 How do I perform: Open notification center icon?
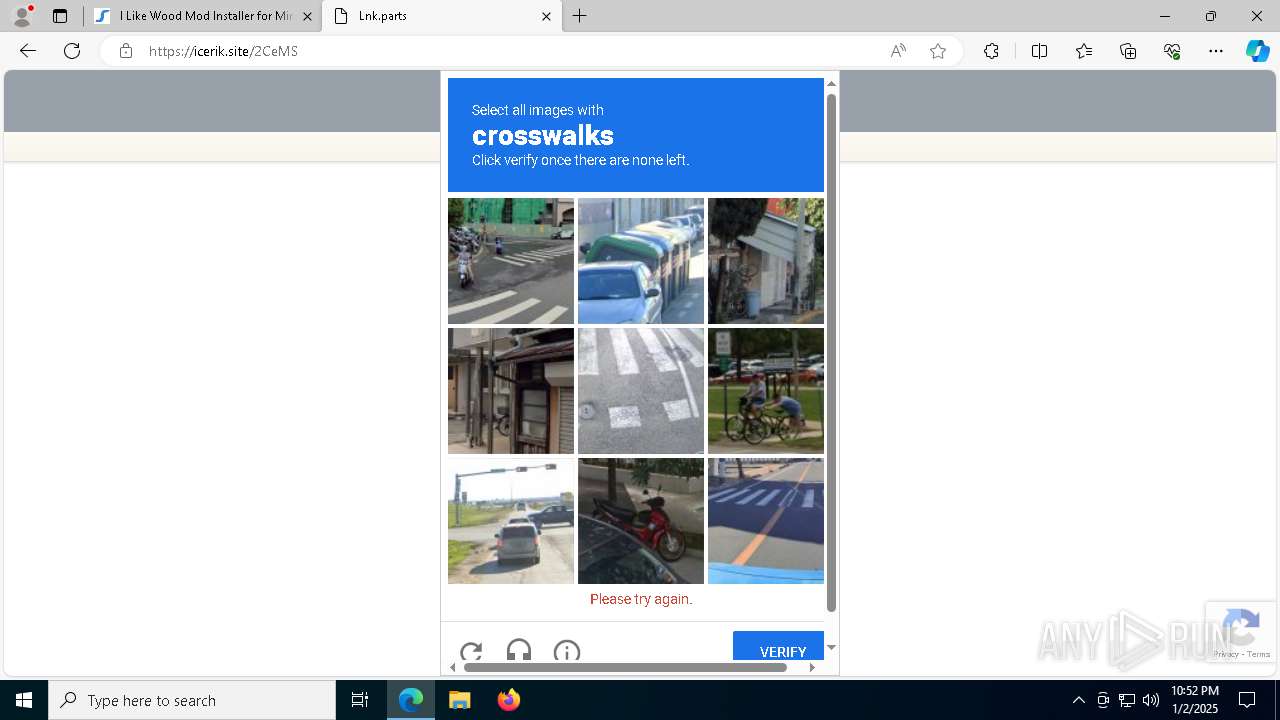pyautogui.click(x=1247, y=700)
